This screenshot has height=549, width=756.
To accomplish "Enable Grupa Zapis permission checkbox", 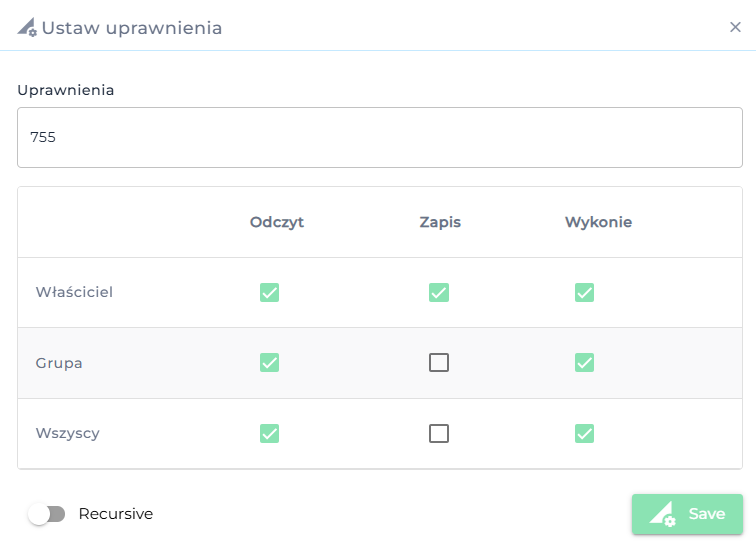I will tap(439, 363).
